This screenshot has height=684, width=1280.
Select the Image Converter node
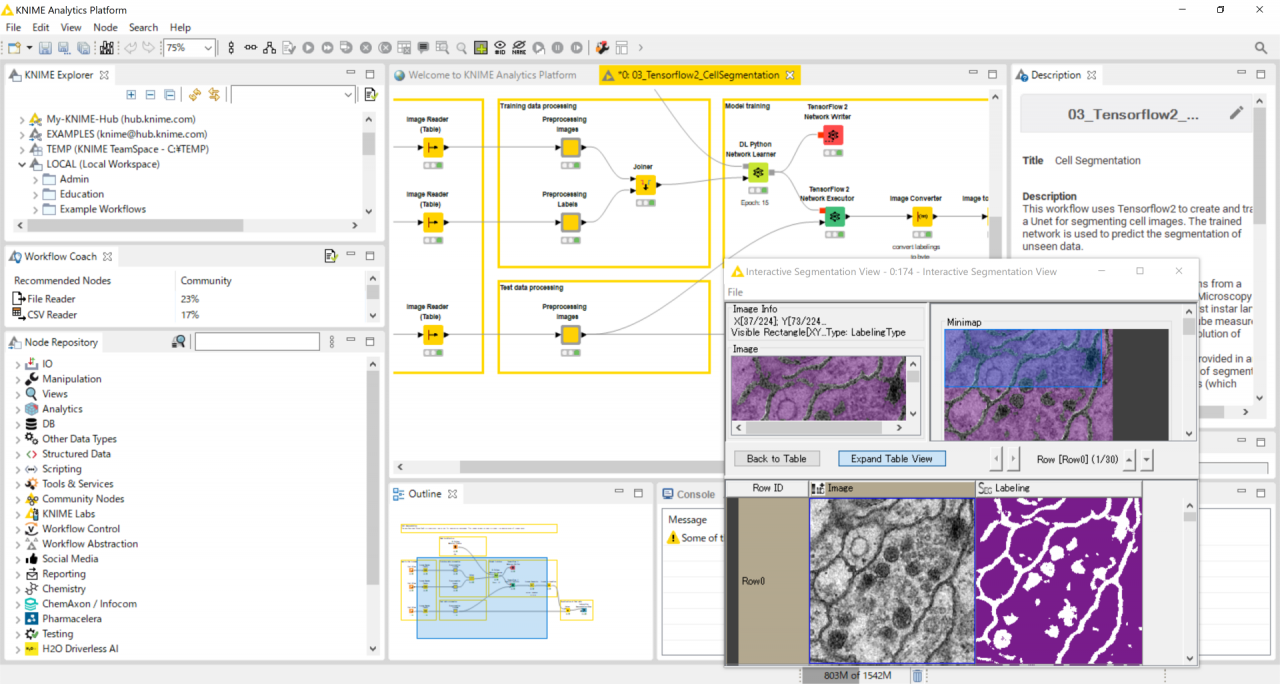(x=921, y=216)
